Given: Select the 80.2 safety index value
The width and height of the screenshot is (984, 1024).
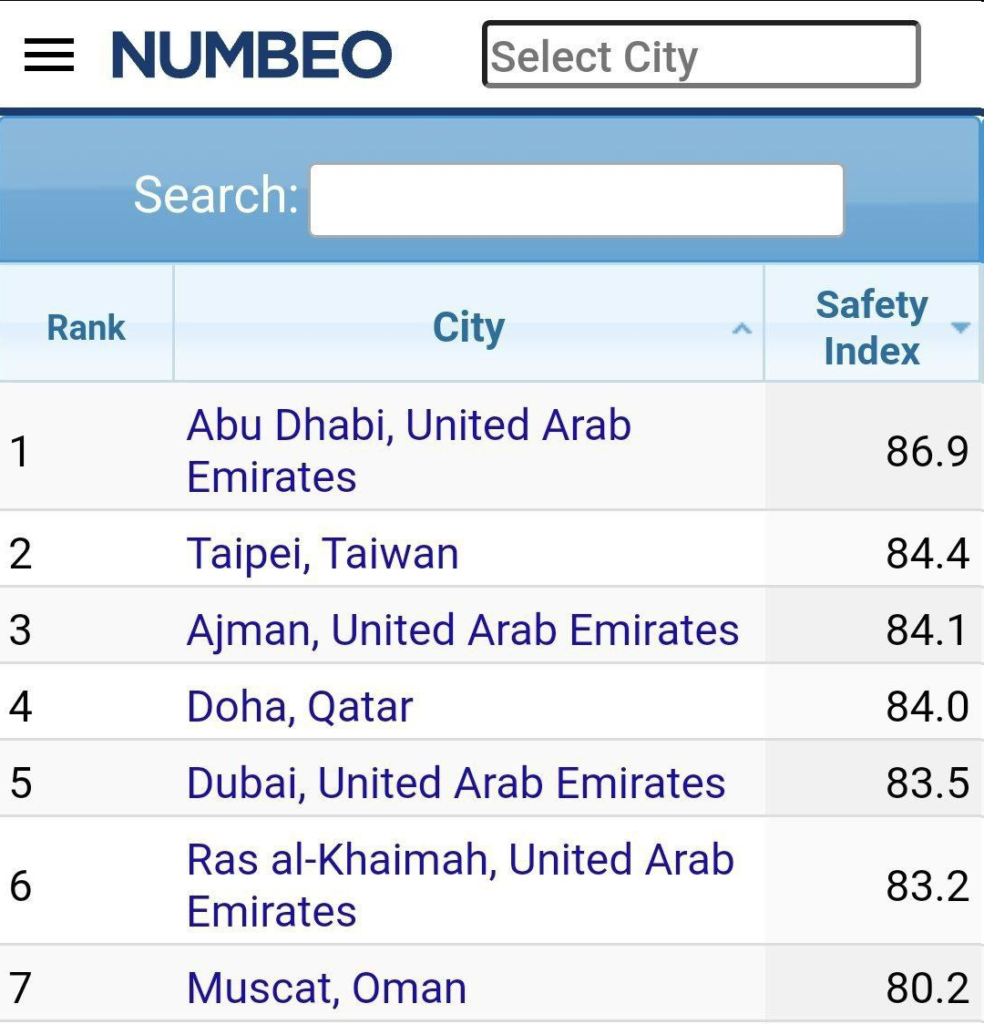Looking at the screenshot, I should pos(927,988).
